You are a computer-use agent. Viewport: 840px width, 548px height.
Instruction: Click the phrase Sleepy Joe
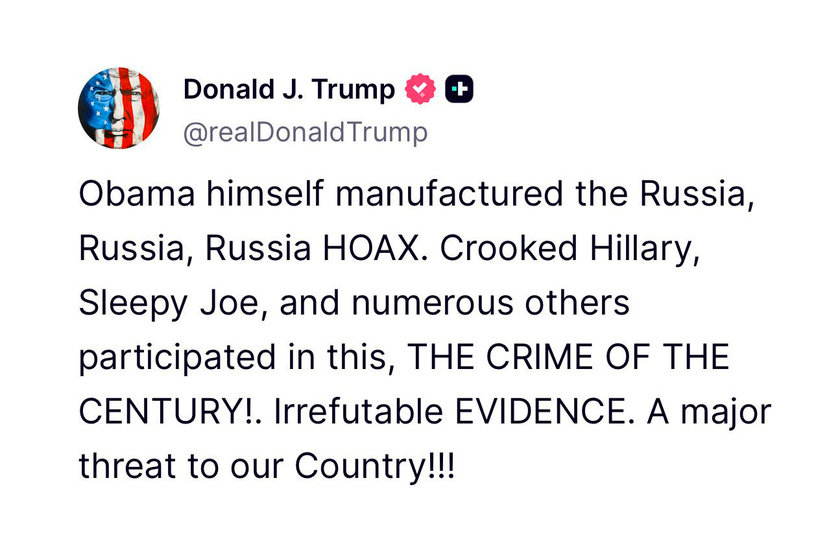[x=169, y=304]
